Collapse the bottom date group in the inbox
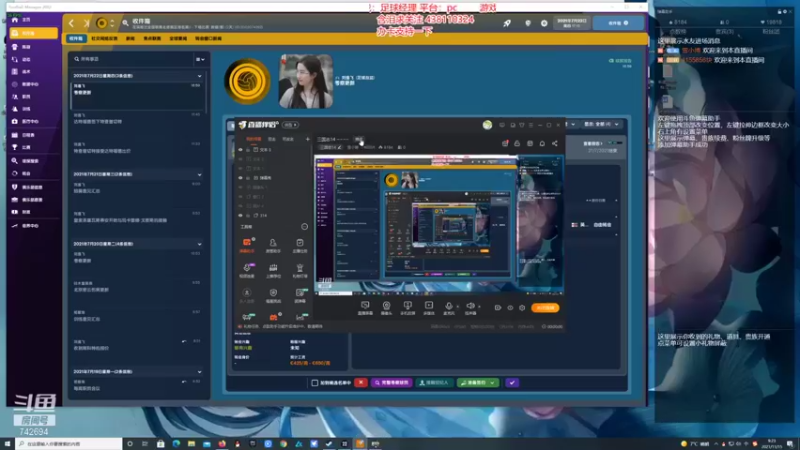 tap(199, 372)
